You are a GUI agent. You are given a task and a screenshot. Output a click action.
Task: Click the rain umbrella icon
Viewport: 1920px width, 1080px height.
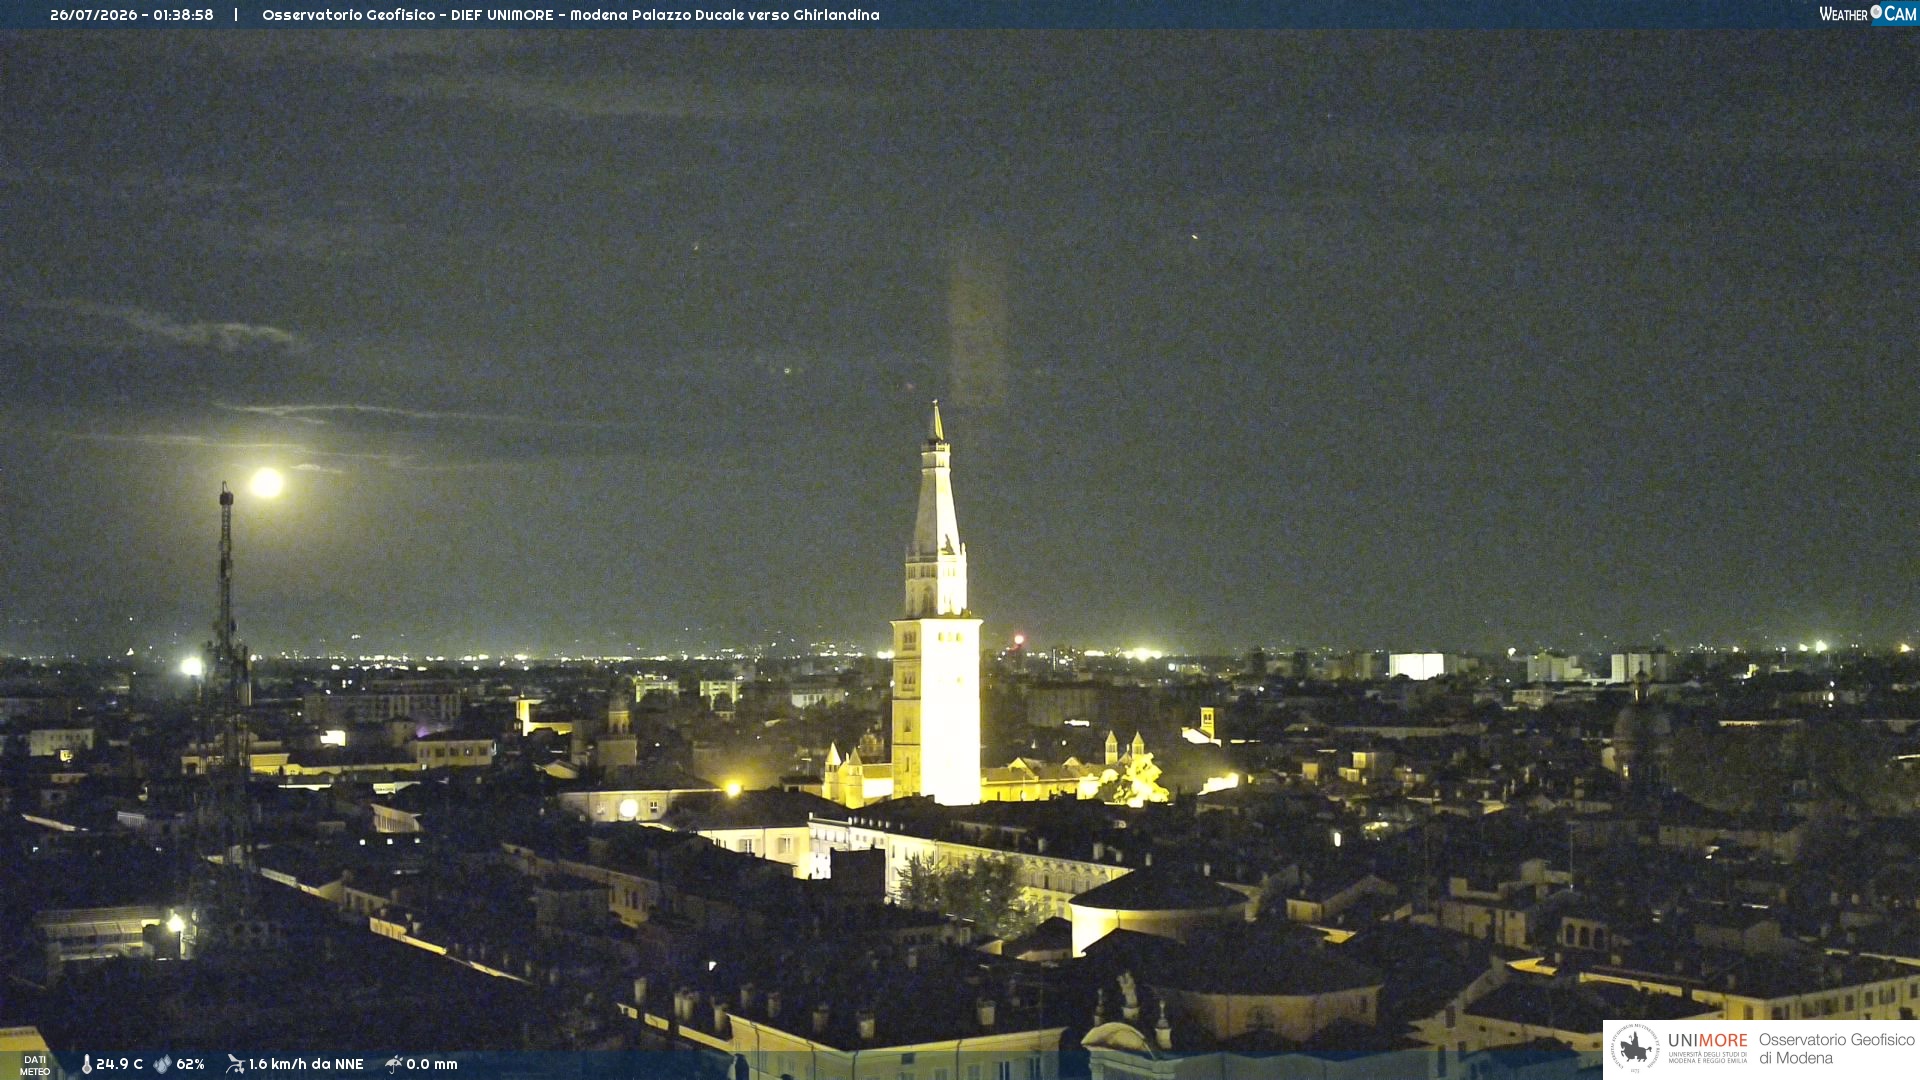393,1064
